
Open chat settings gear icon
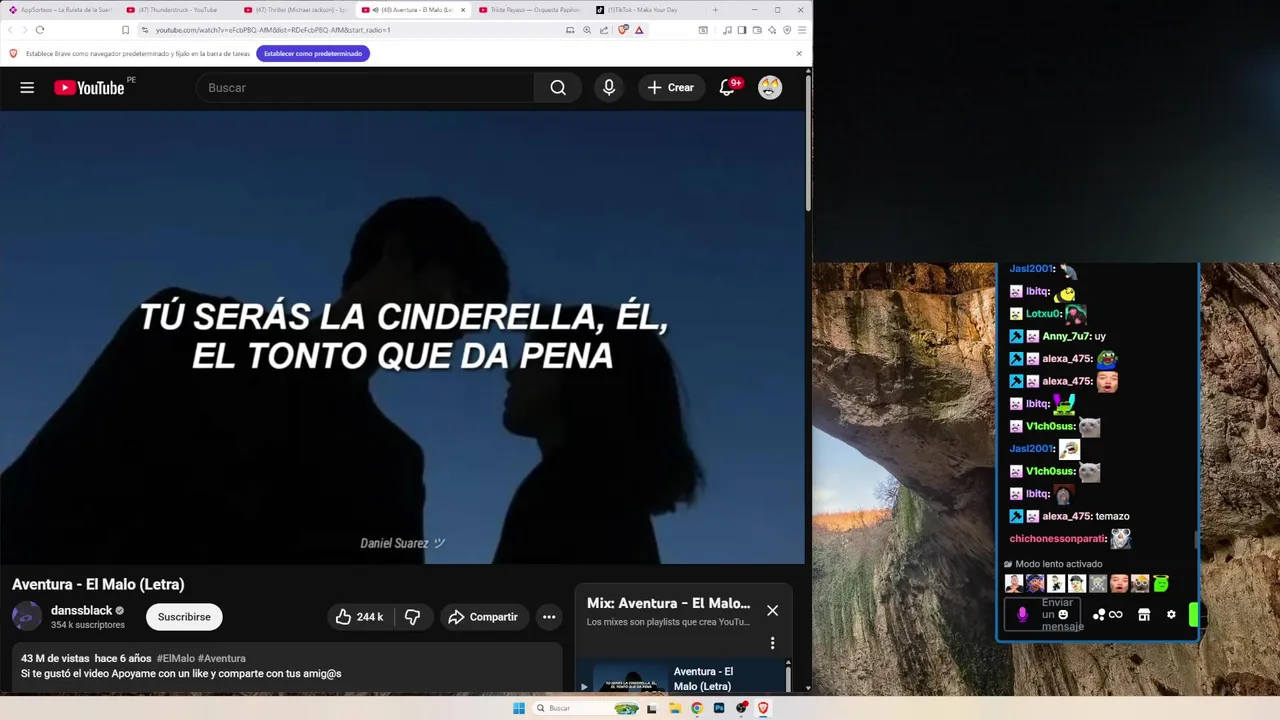(x=1171, y=615)
